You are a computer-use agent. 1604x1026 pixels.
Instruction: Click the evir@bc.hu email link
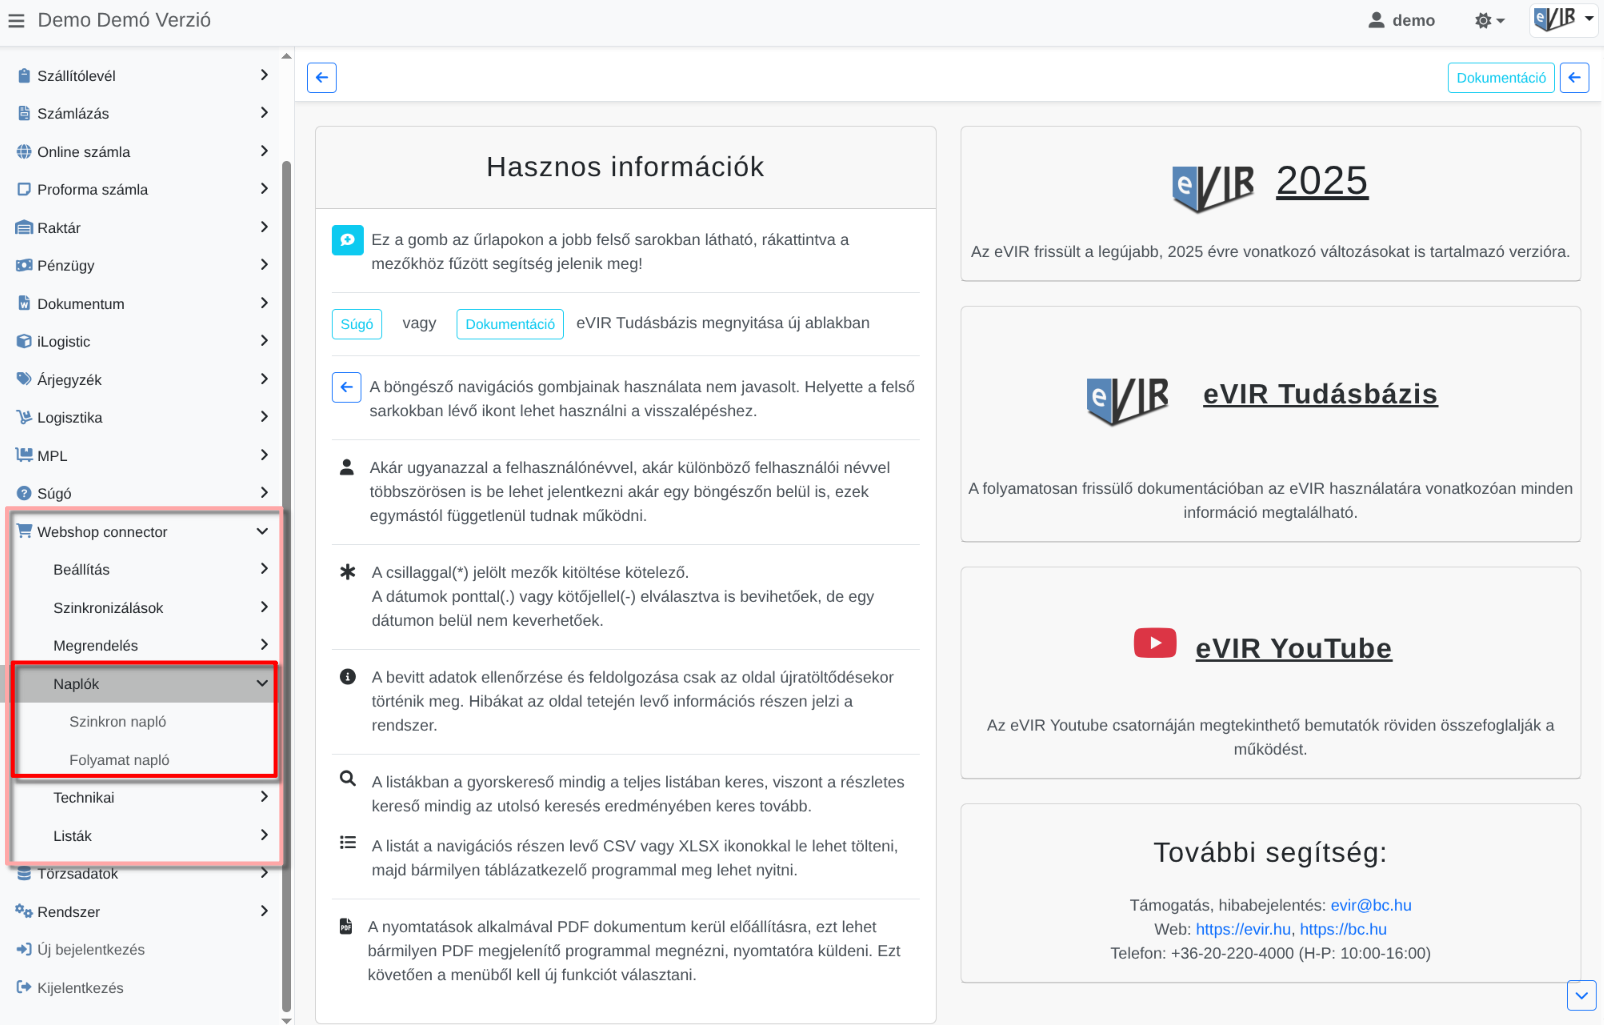(x=1370, y=905)
